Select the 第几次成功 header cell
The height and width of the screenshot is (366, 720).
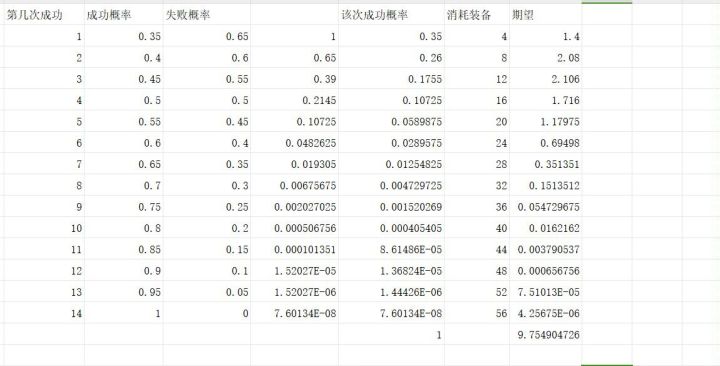click(x=44, y=15)
